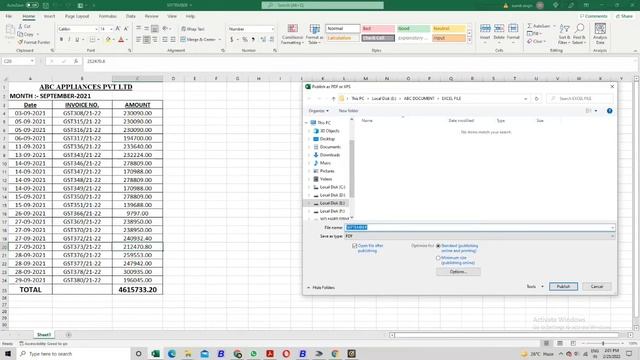Open the File tab

coord(9,16)
